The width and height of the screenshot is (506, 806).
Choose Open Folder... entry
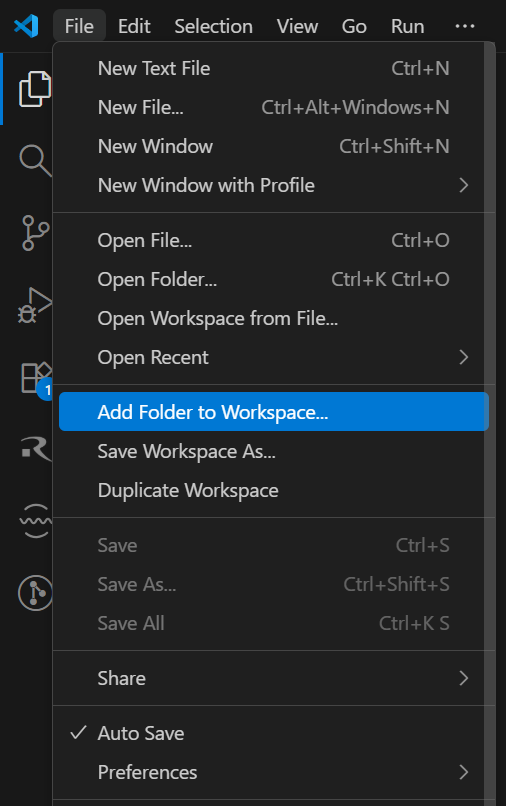(274, 279)
